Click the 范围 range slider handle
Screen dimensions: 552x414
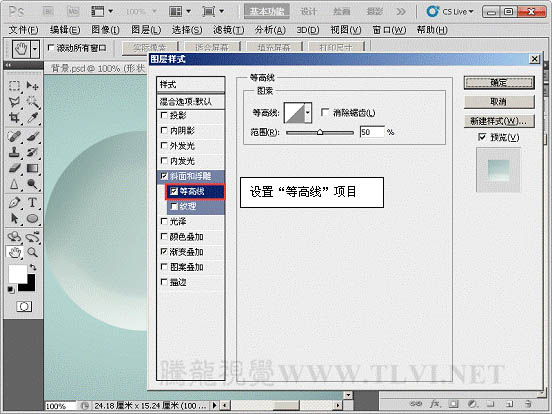[320, 132]
